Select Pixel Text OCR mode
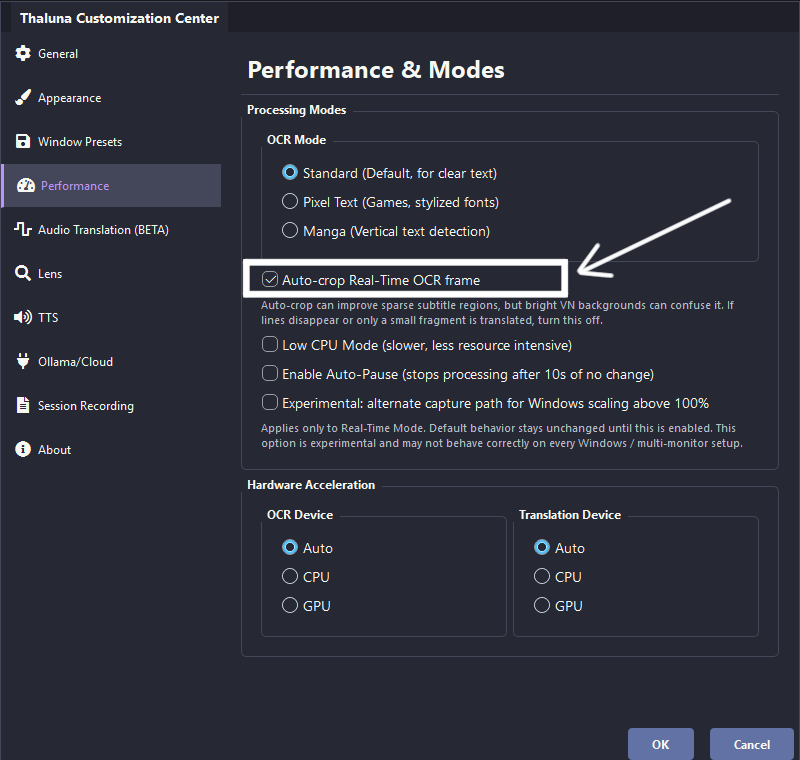This screenshot has width=800, height=760. (290, 201)
